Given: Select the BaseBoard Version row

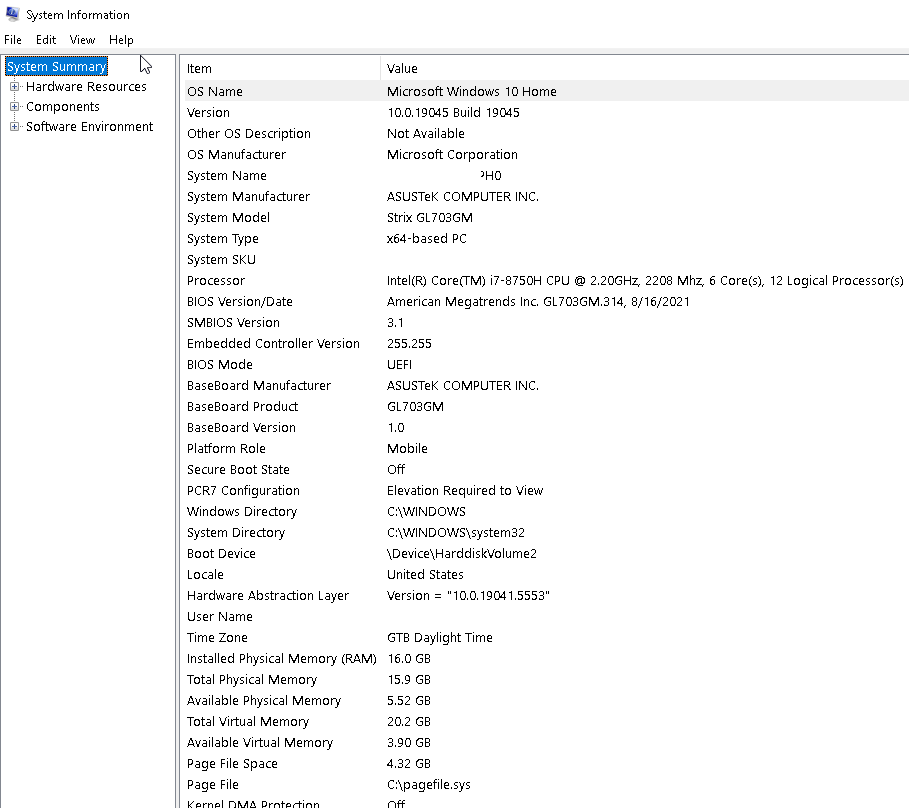Looking at the screenshot, I should [x=547, y=428].
